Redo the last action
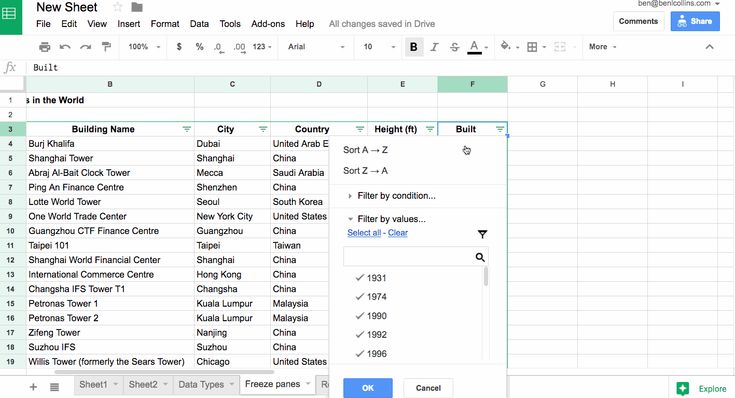Image resolution: width=735 pixels, height=398 pixels. tap(85, 47)
